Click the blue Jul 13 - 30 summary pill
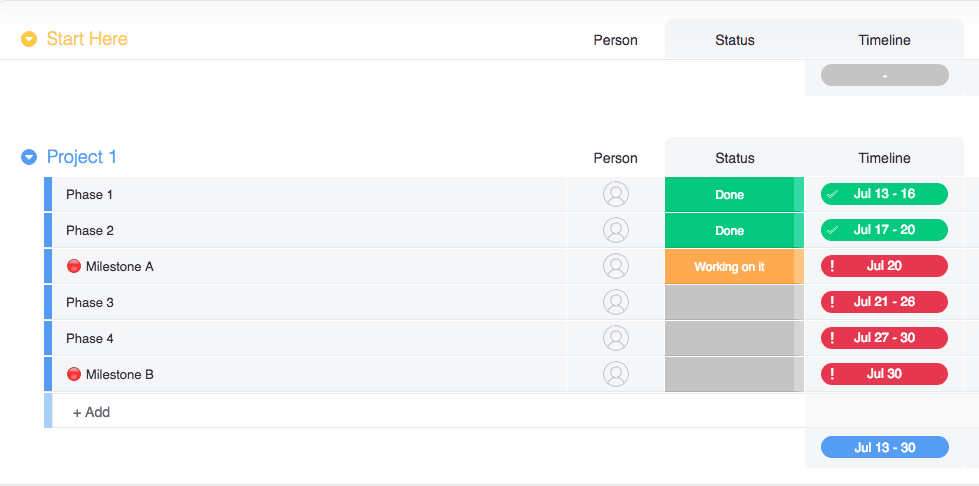 884,447
